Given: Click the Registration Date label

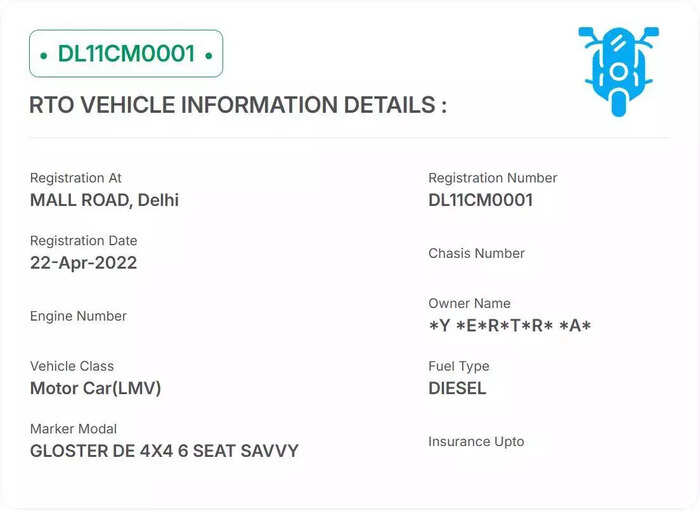Looking at the screenshot, I should [x=83, y=241].
